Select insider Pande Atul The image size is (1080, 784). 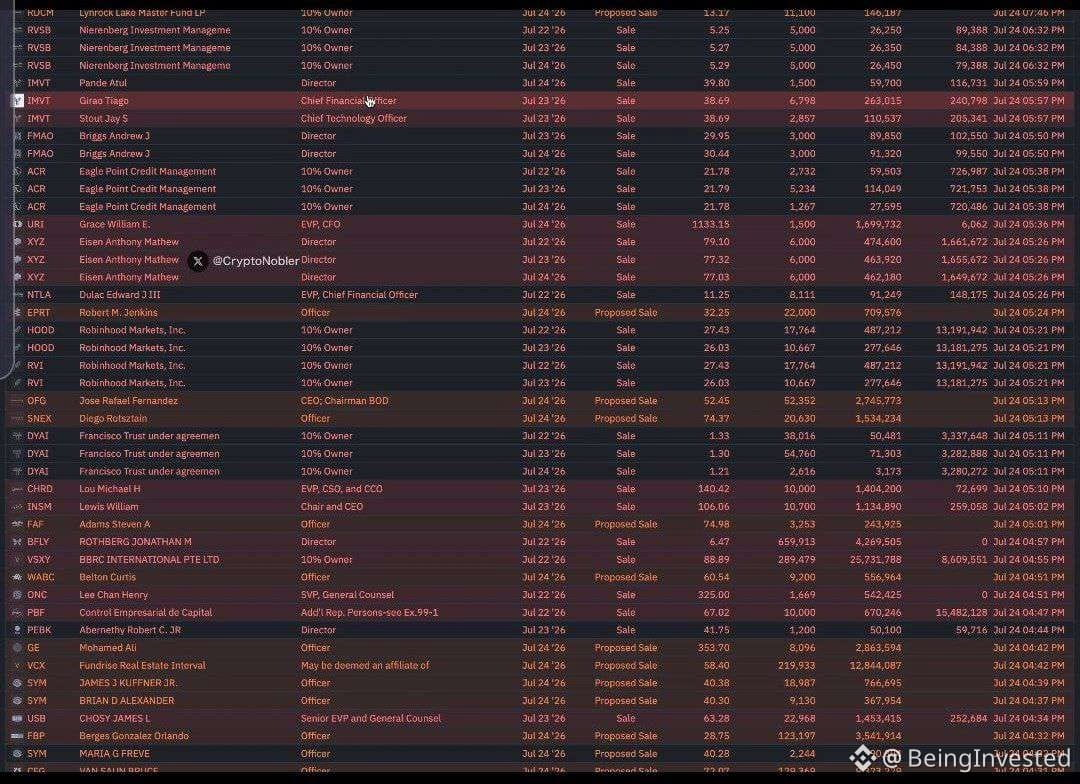pos(103,83)
